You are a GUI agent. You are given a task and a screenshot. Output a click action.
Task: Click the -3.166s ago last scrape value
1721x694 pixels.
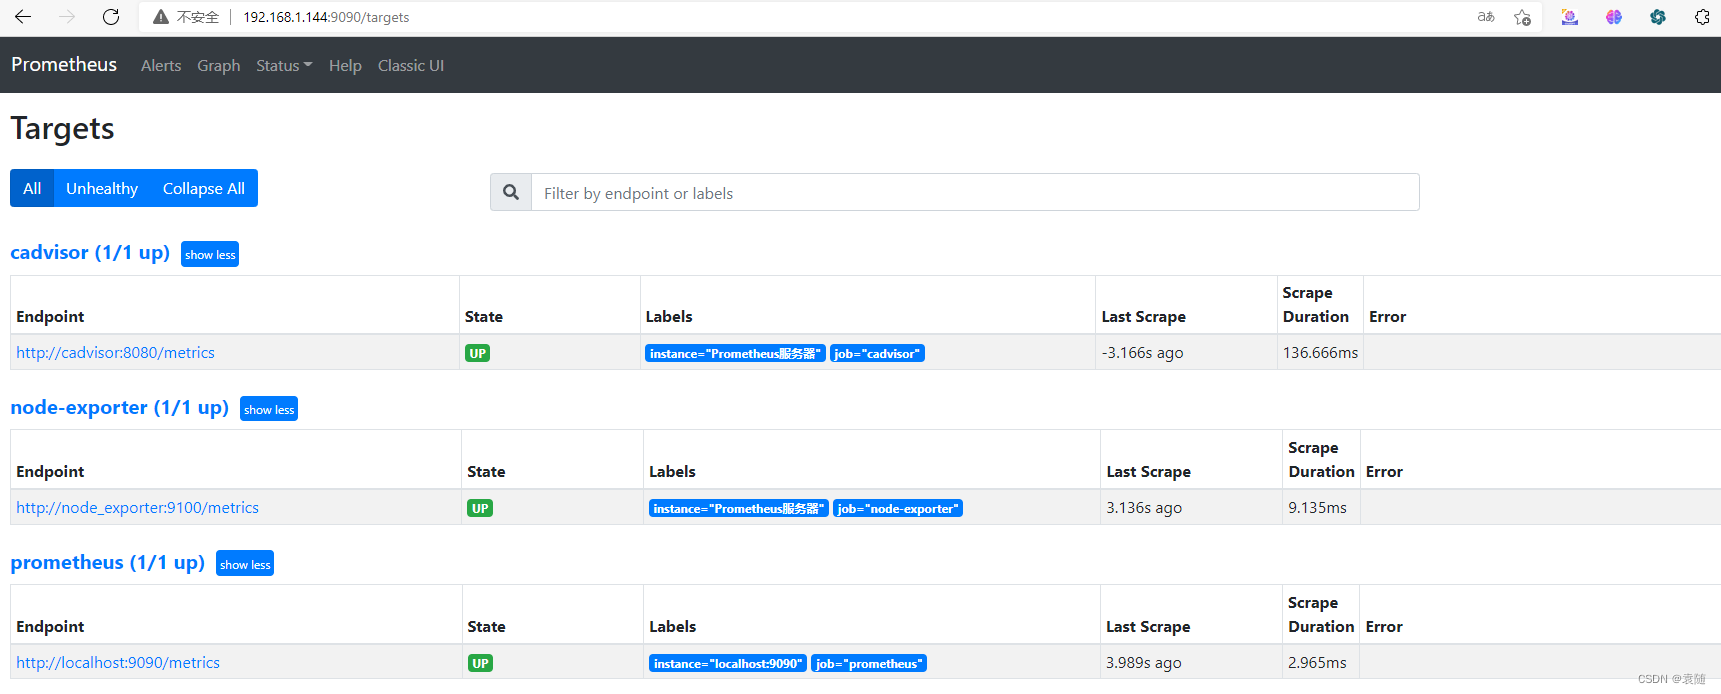(x=1142, y=352)
